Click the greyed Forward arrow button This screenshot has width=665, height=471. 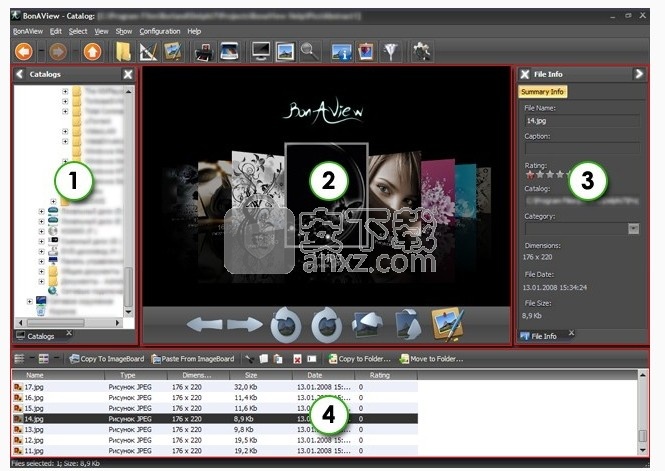(58, 52)
